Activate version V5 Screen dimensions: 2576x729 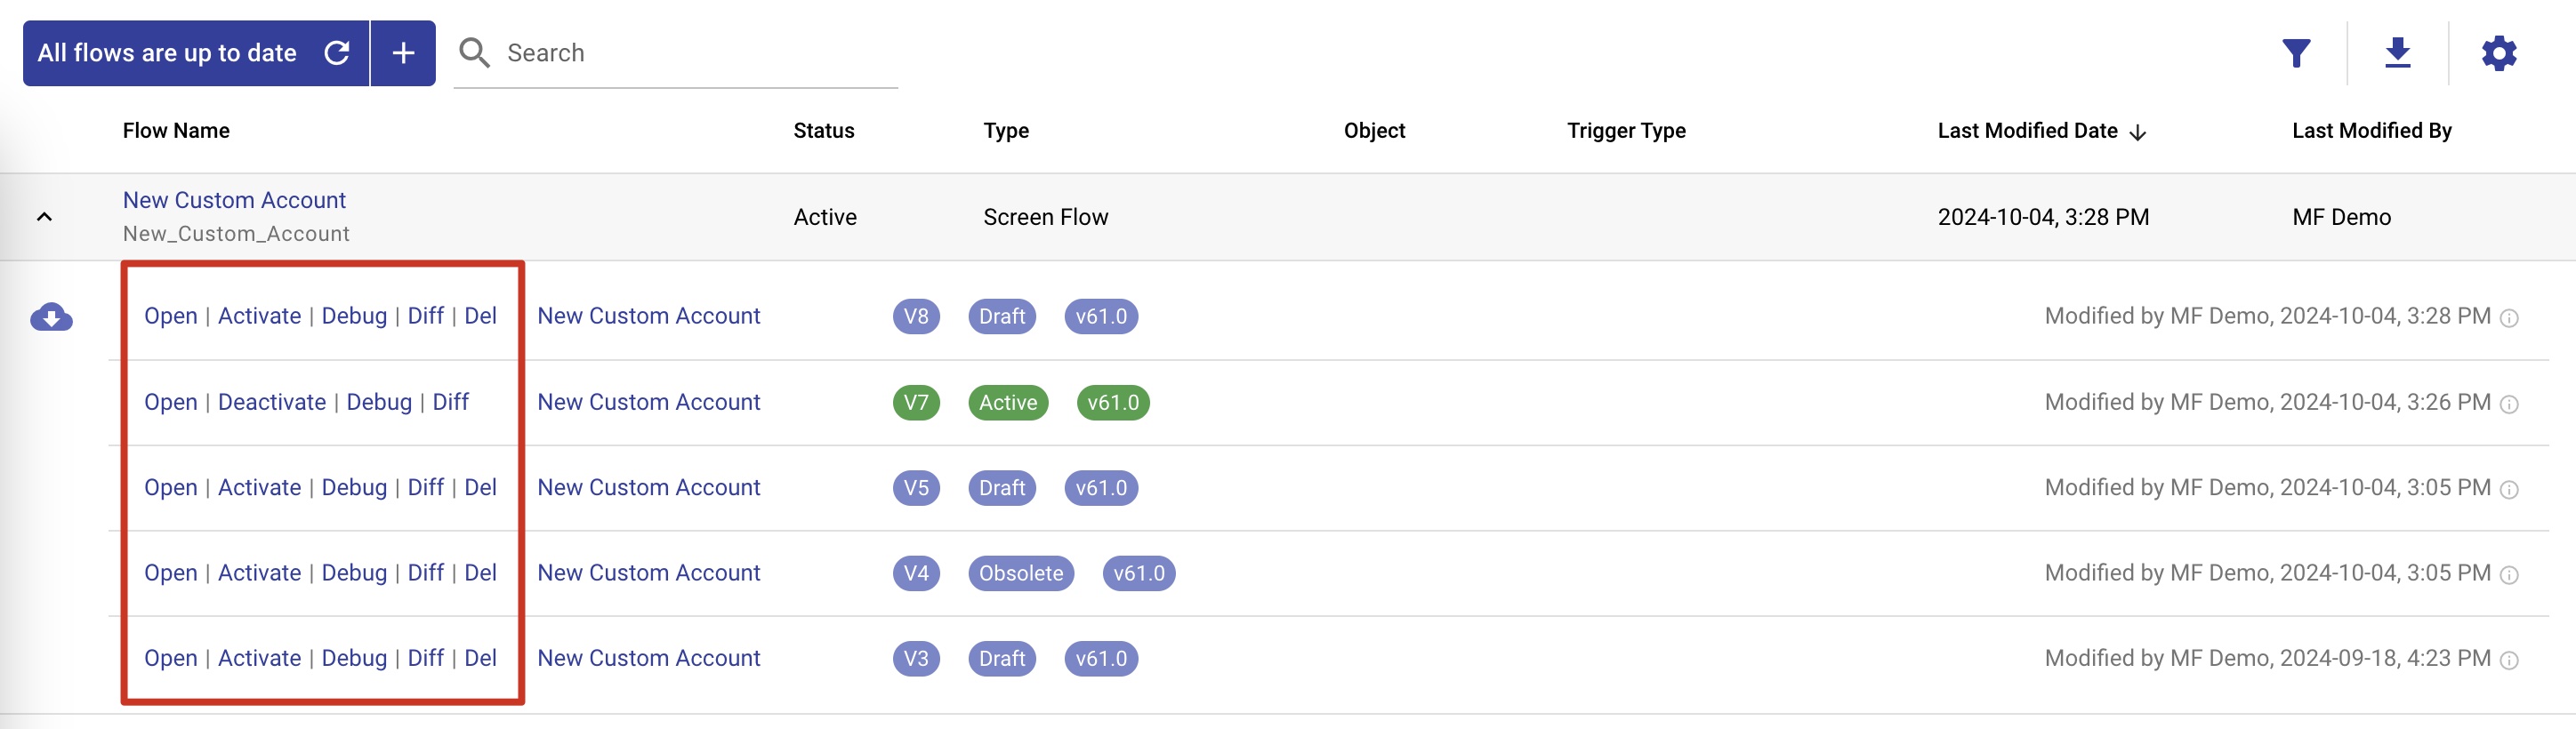259,487
